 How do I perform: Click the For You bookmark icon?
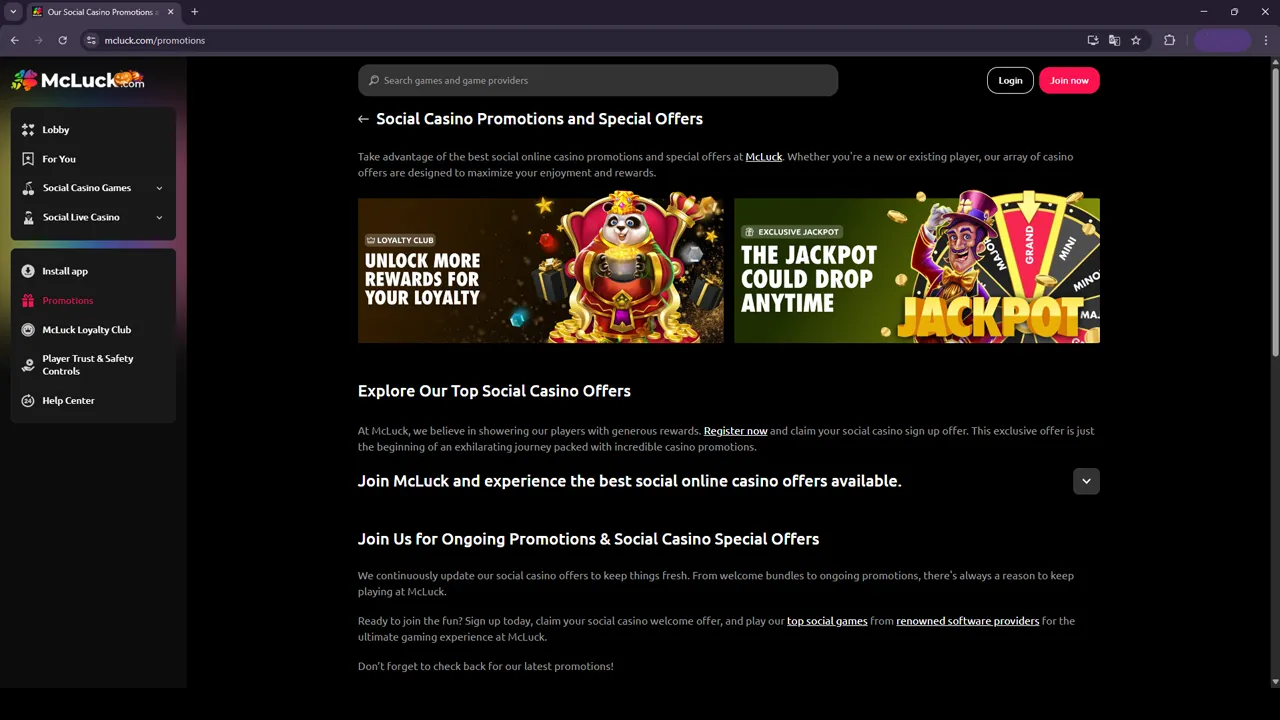pyautogui.click(x=28, y=159)
